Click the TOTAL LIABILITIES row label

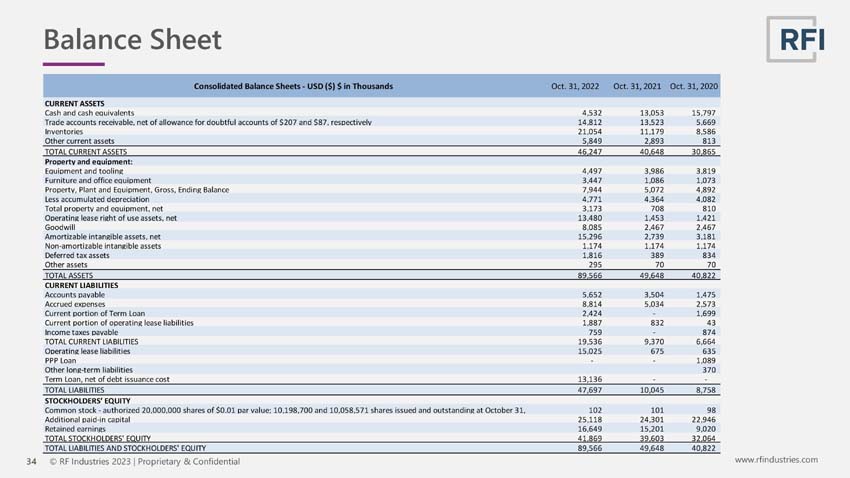[74, 390]
